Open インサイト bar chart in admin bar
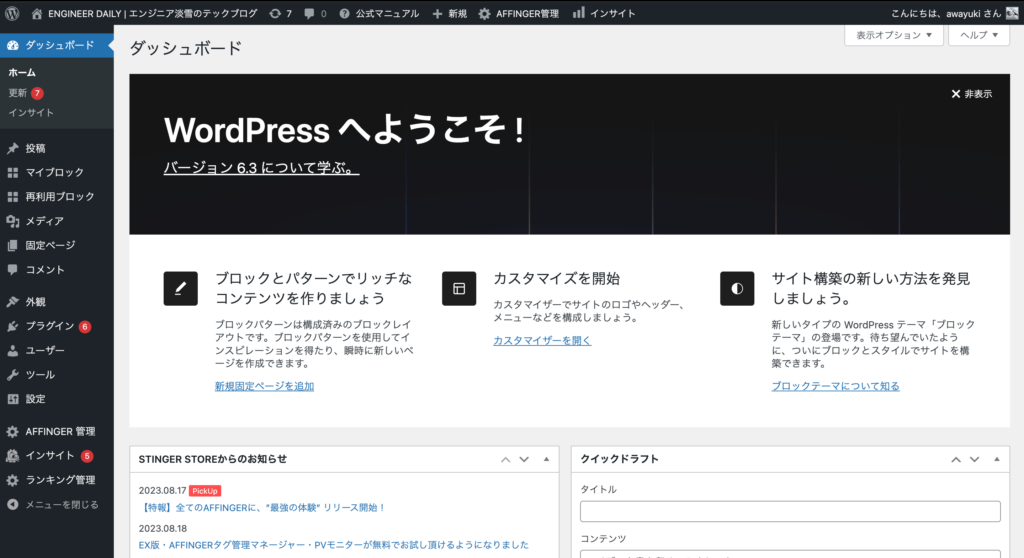Screen dimensions: 1024x558 pos(579,12)
